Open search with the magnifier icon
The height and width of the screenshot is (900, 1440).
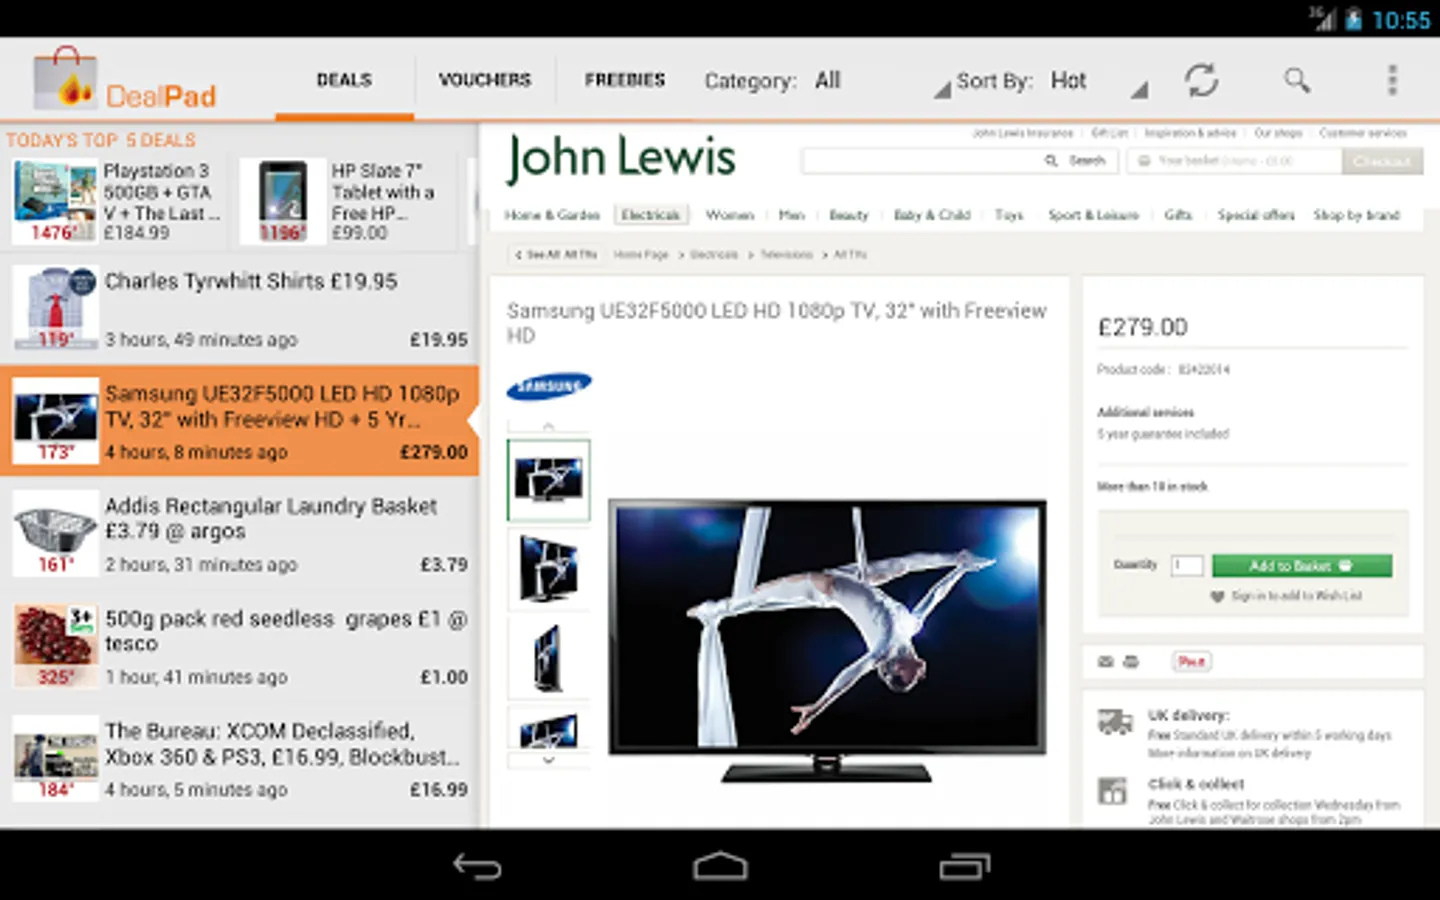point(1297,80)
